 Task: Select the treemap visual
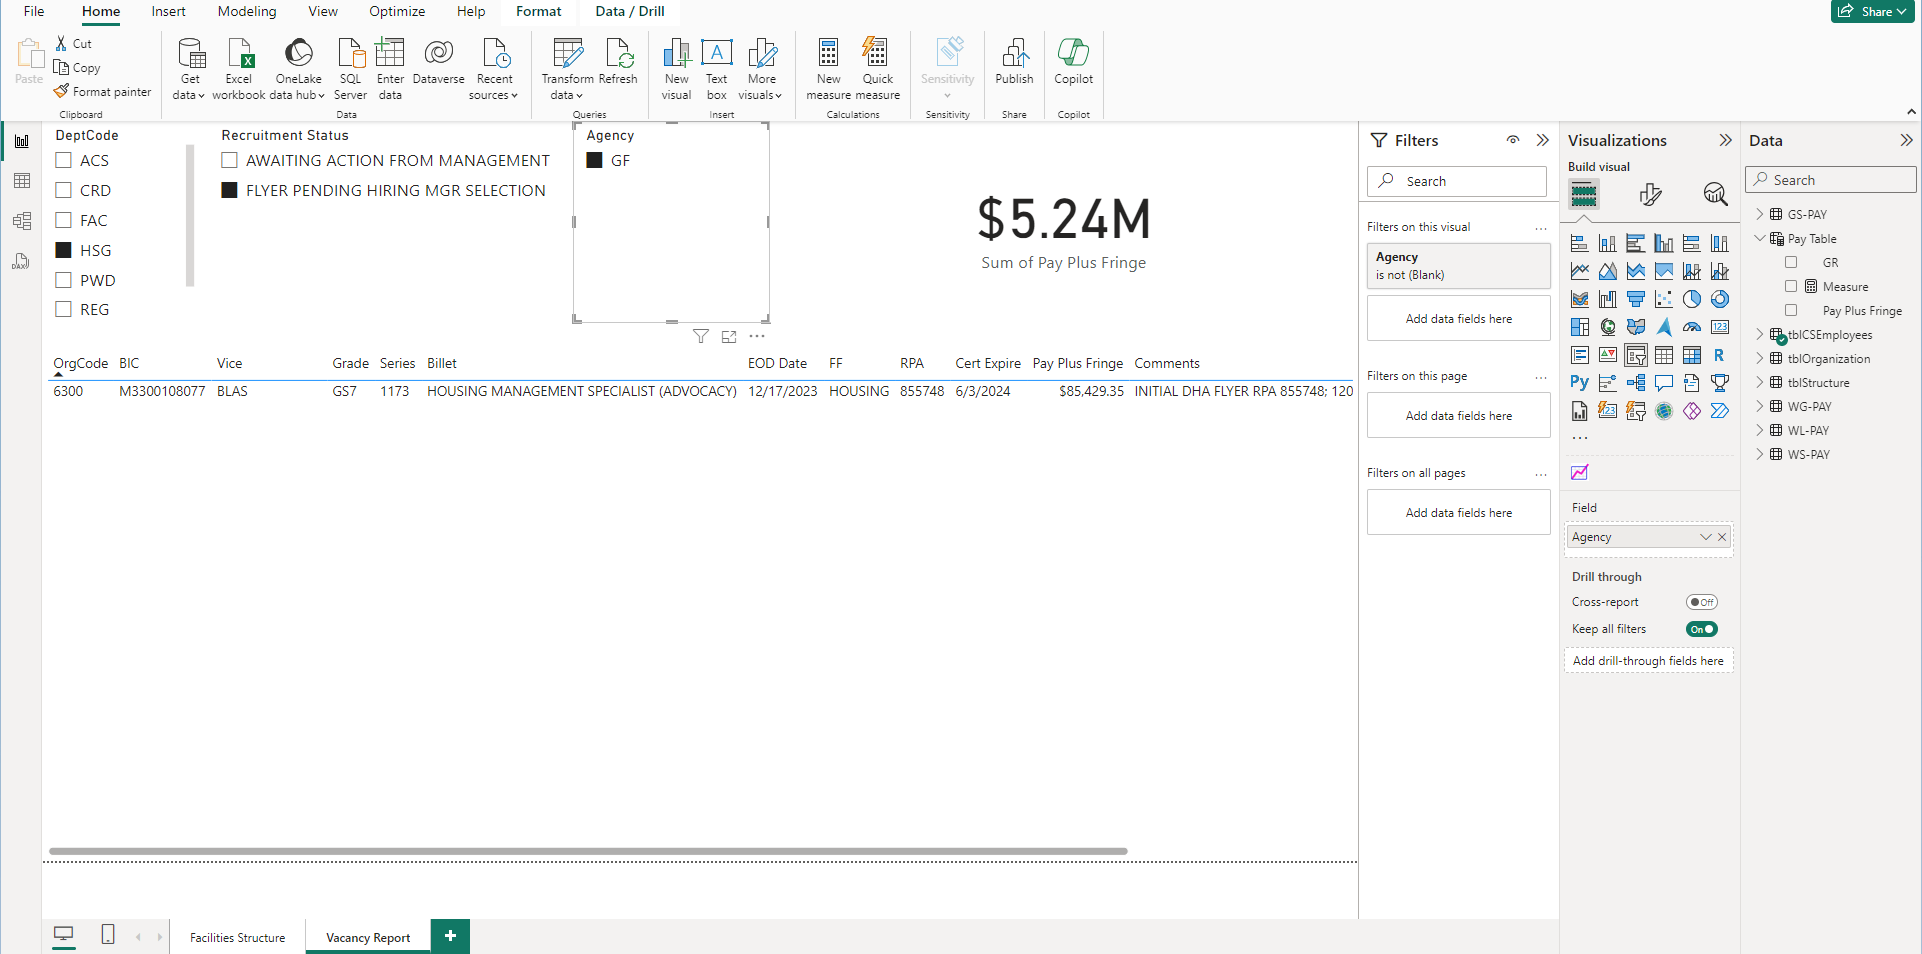[x=1579, y=327]
